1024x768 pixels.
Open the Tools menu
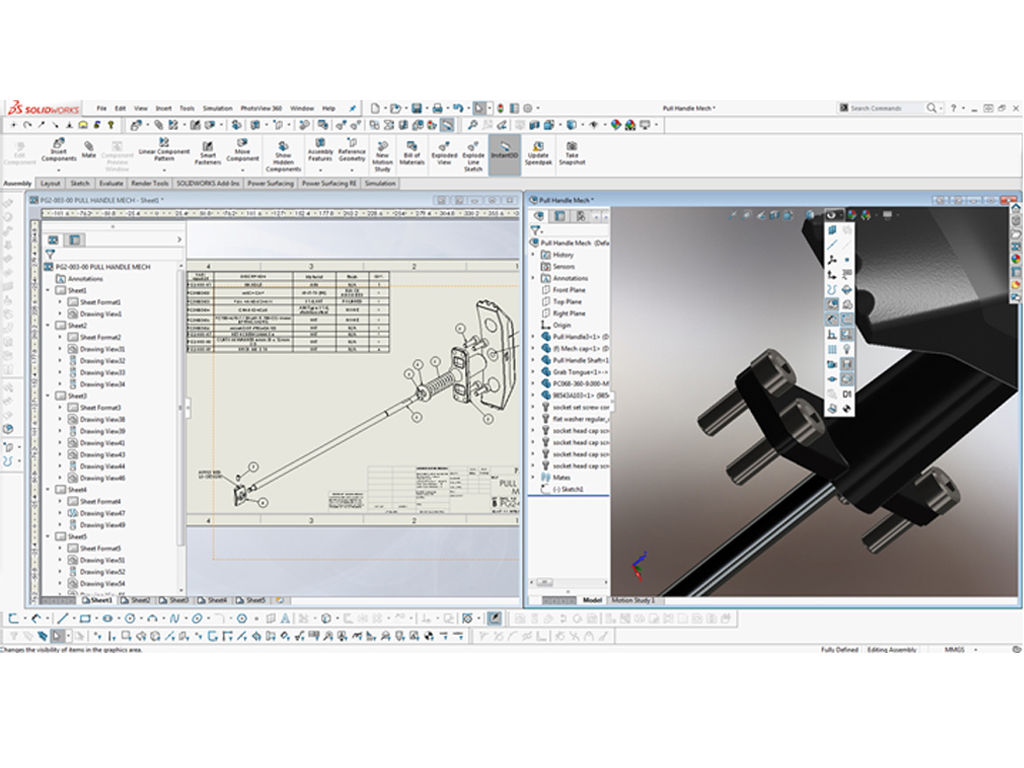(x=187, y=108)
